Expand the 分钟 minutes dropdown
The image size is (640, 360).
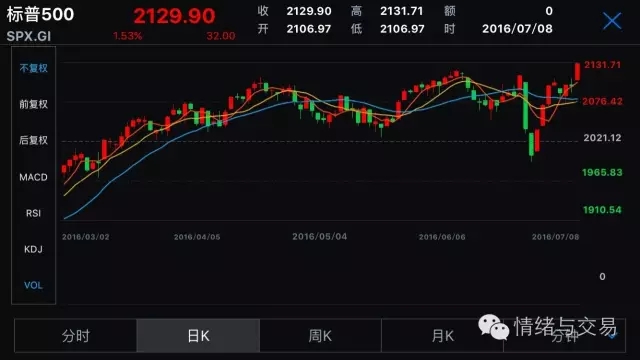(x=564, y=336)
